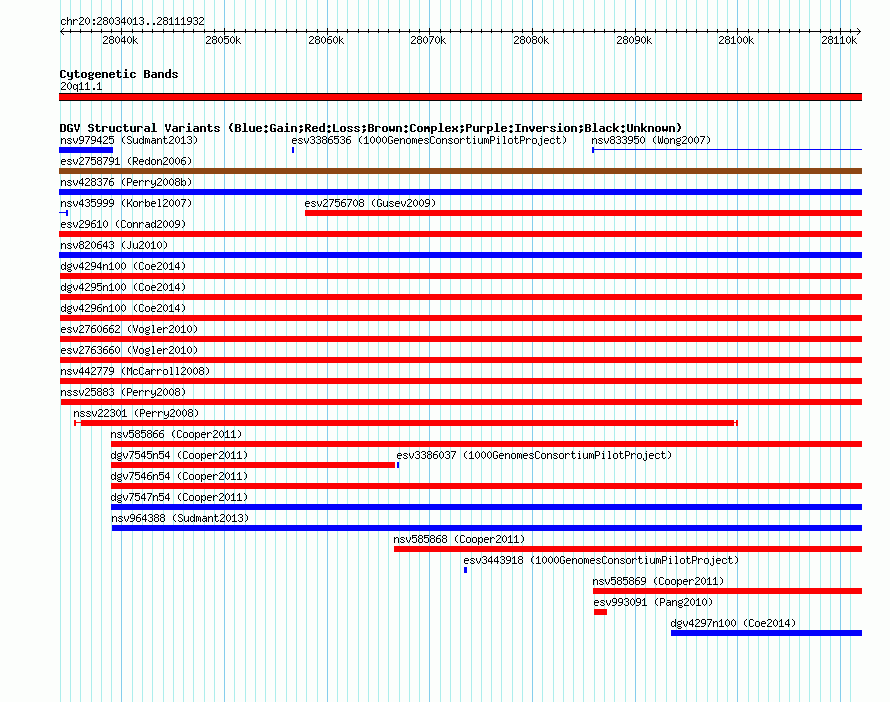Click the DGV Structural Variants track heading
Image resolution: width=890 pixels, height=702 pixels.
pos(371,128)
